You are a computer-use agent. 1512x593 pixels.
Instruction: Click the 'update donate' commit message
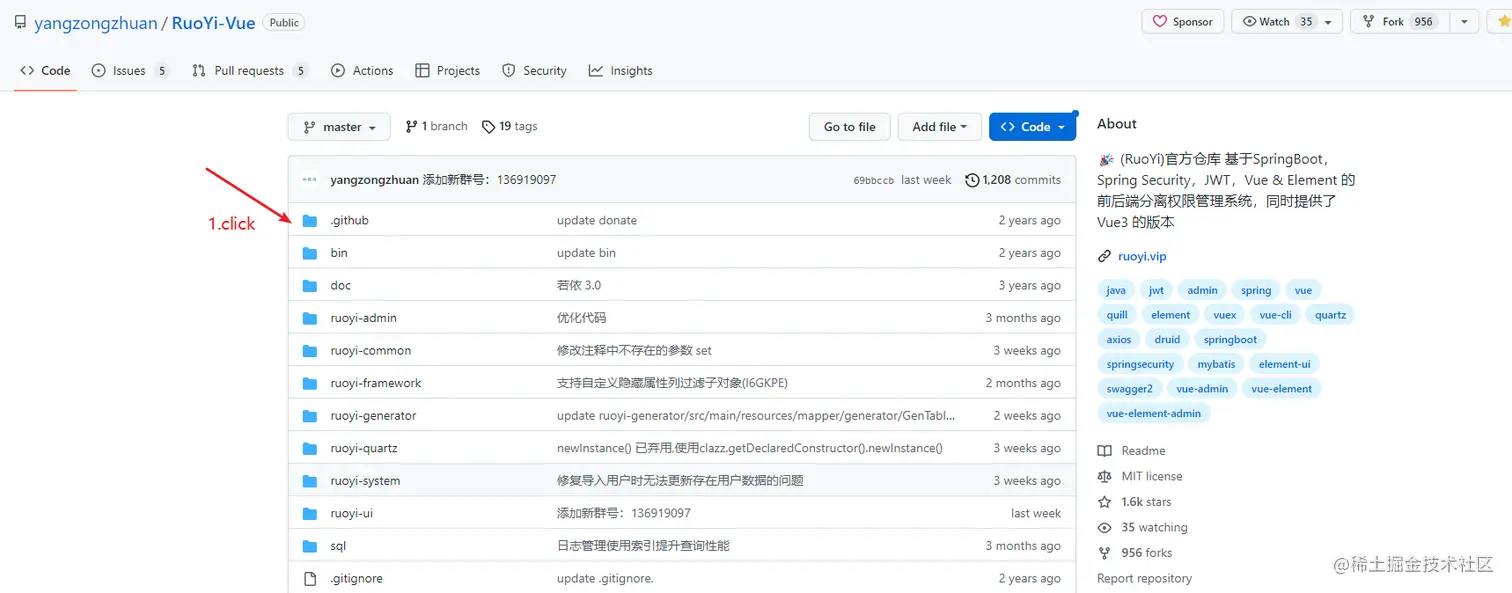click(x=597, y=220)
